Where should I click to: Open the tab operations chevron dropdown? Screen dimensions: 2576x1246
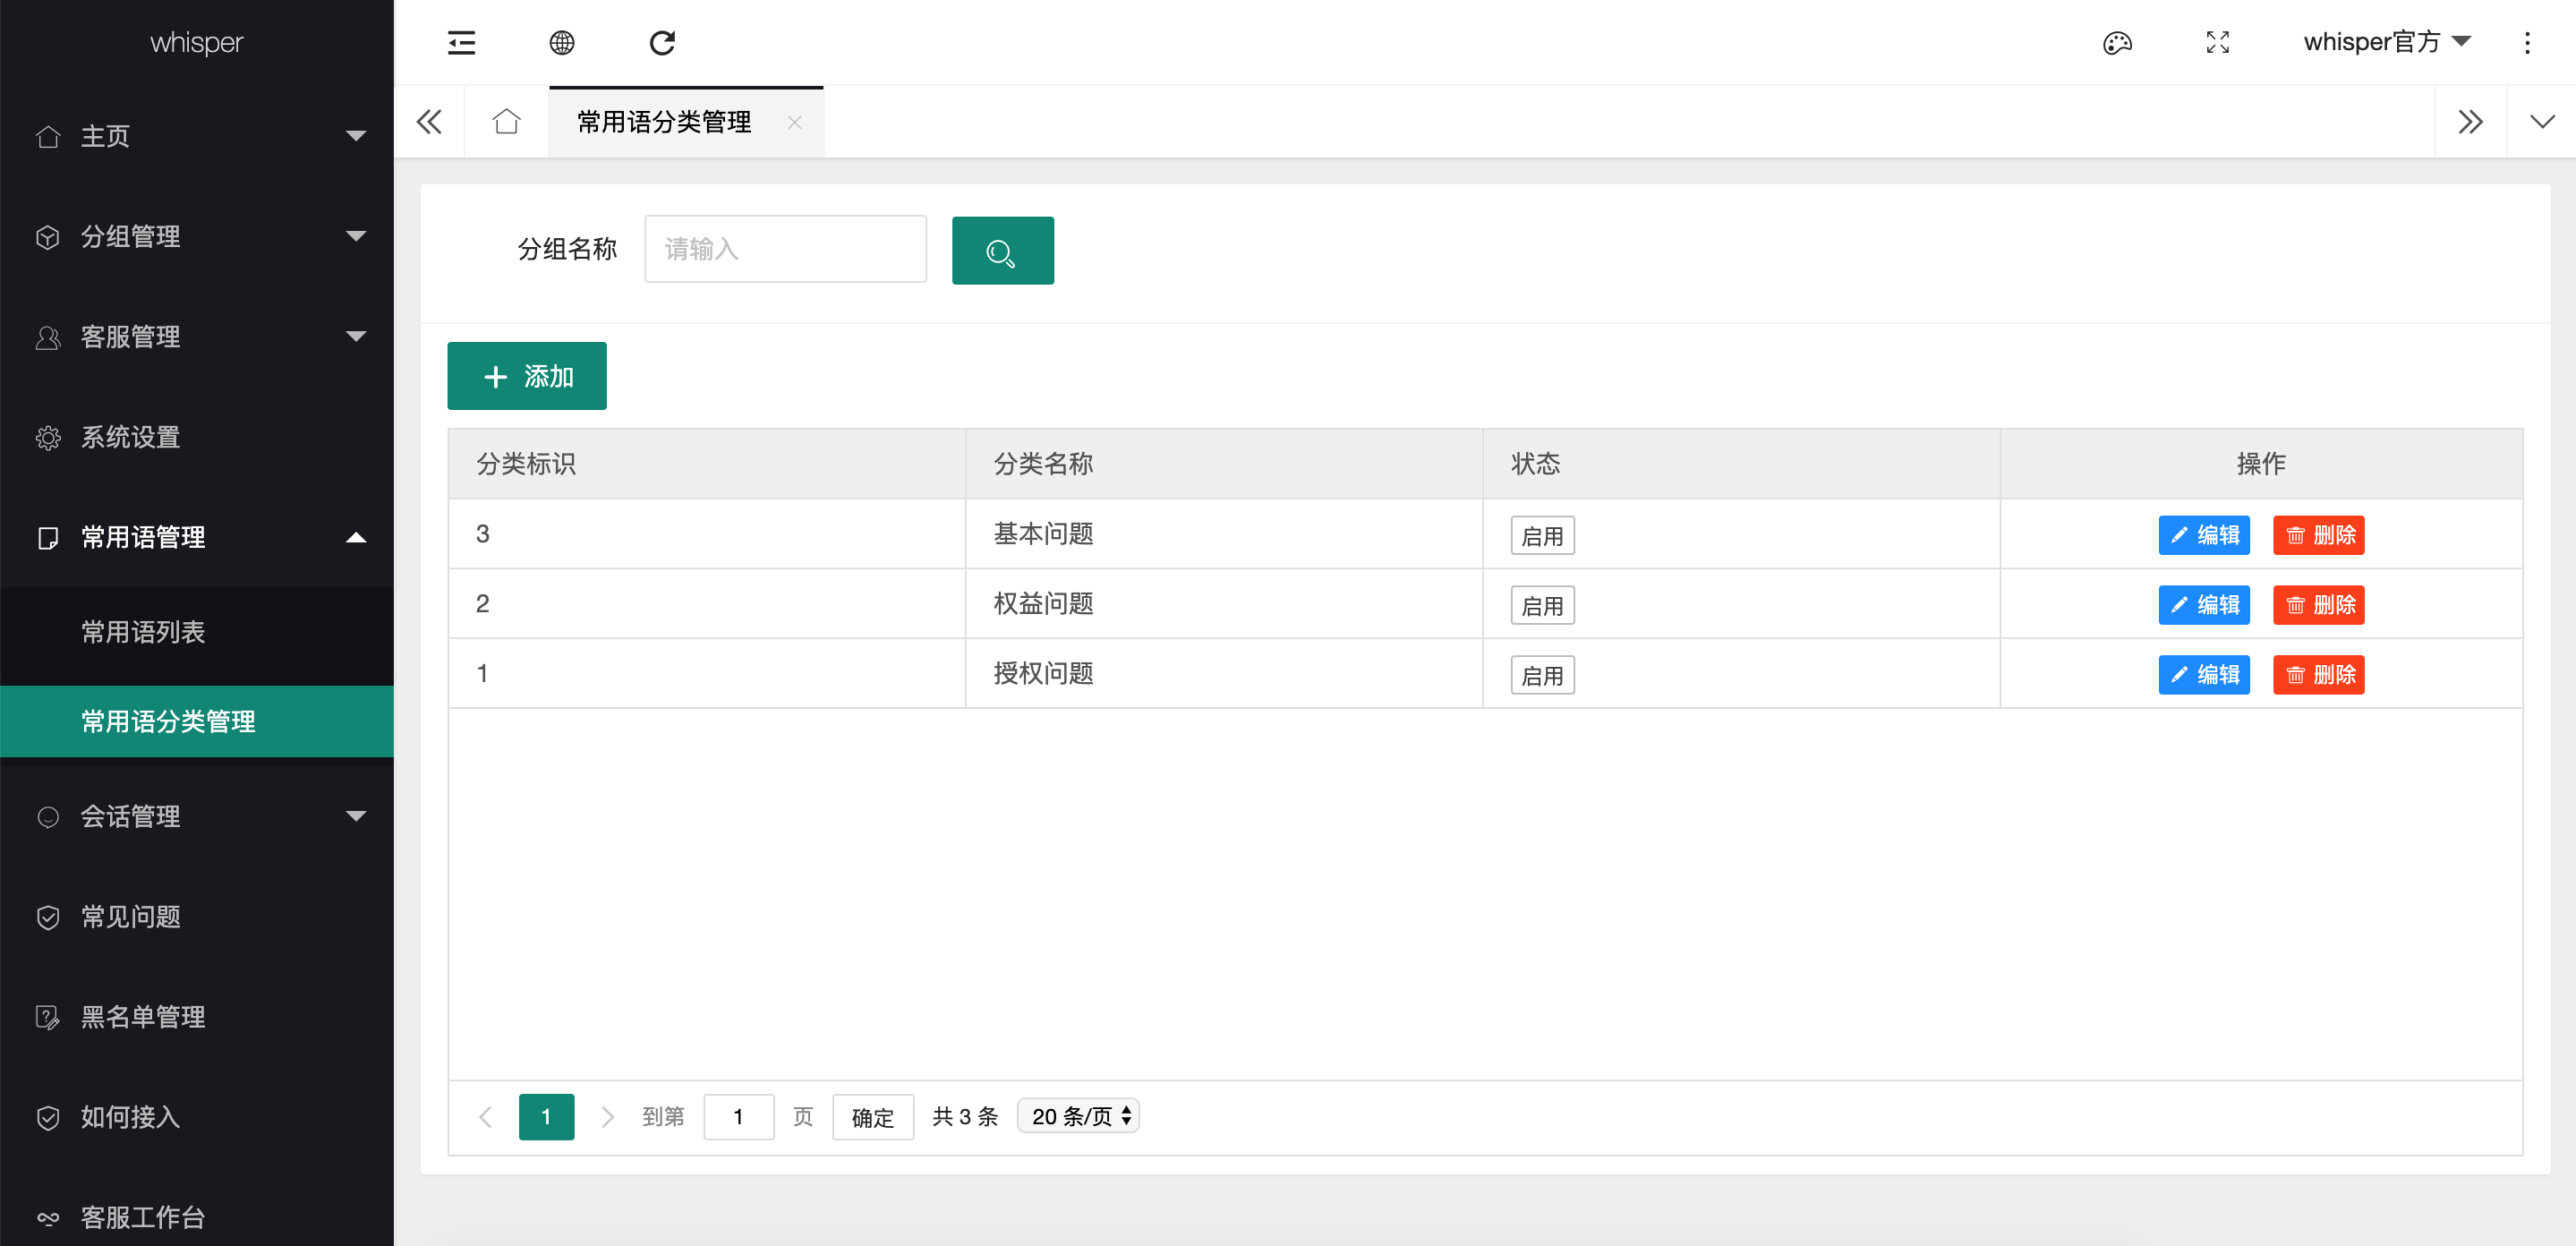pos(2541,122)
